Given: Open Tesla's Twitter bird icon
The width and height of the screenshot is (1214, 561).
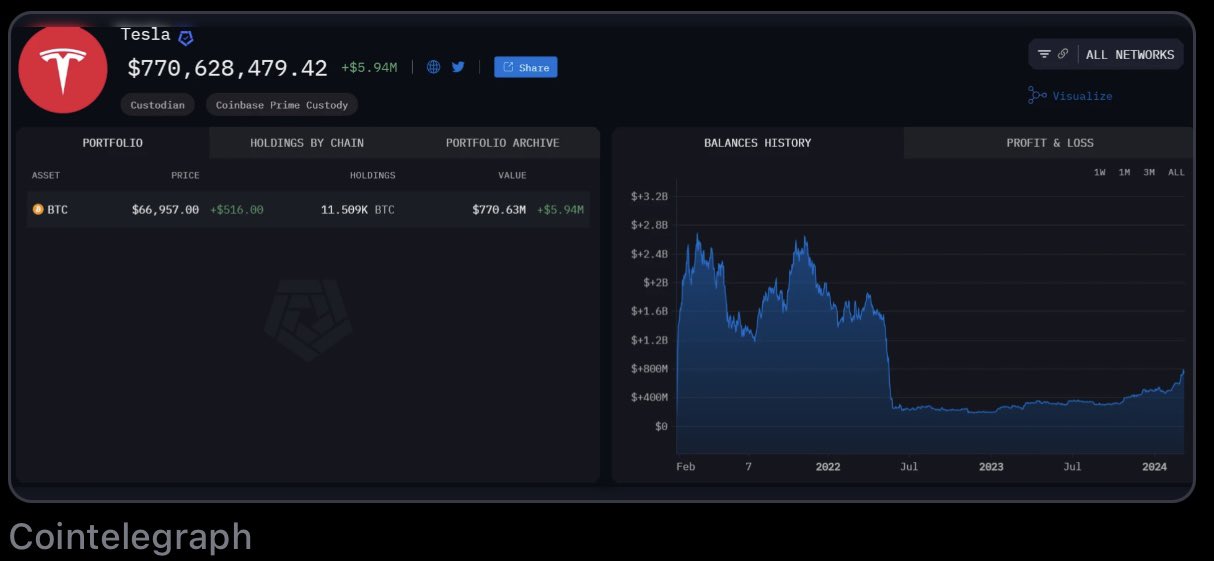Looking at the screenshot, I should tap(458, 67).
